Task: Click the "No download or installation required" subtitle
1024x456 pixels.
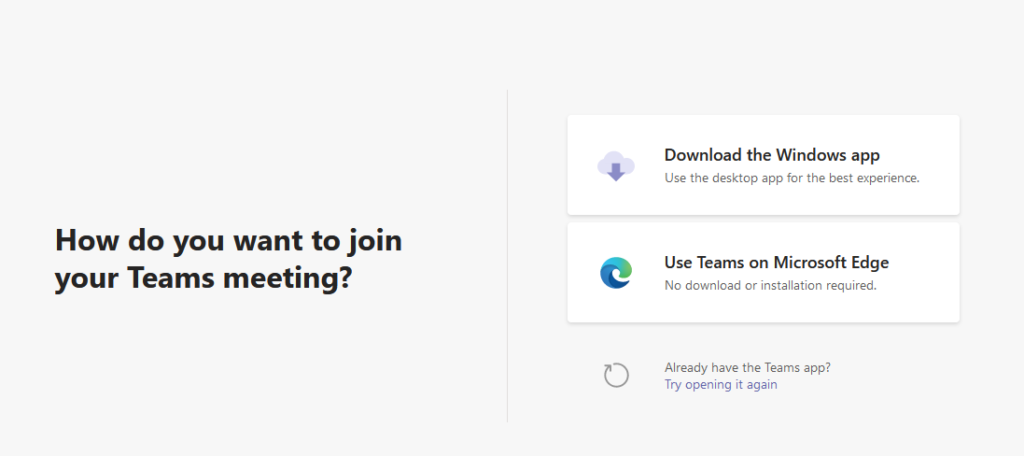Action: pyautogui.click(x=770, y=285)
